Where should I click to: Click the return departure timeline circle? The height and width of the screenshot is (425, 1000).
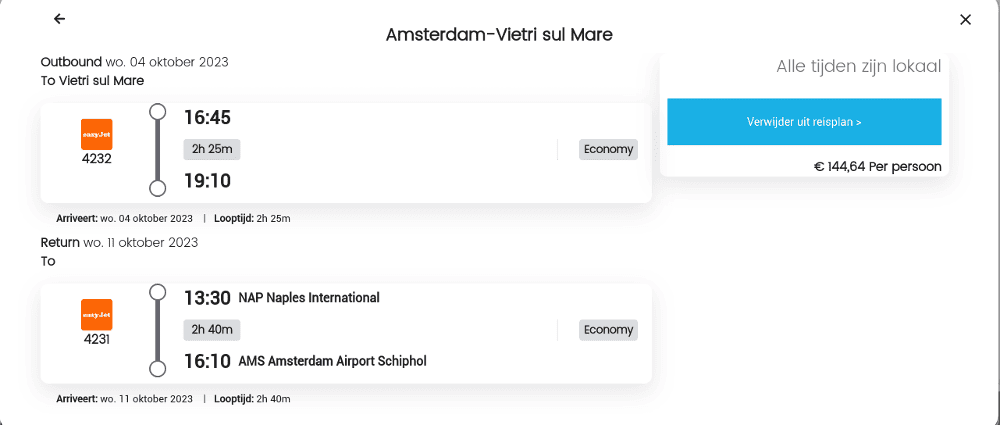point(157,292)
